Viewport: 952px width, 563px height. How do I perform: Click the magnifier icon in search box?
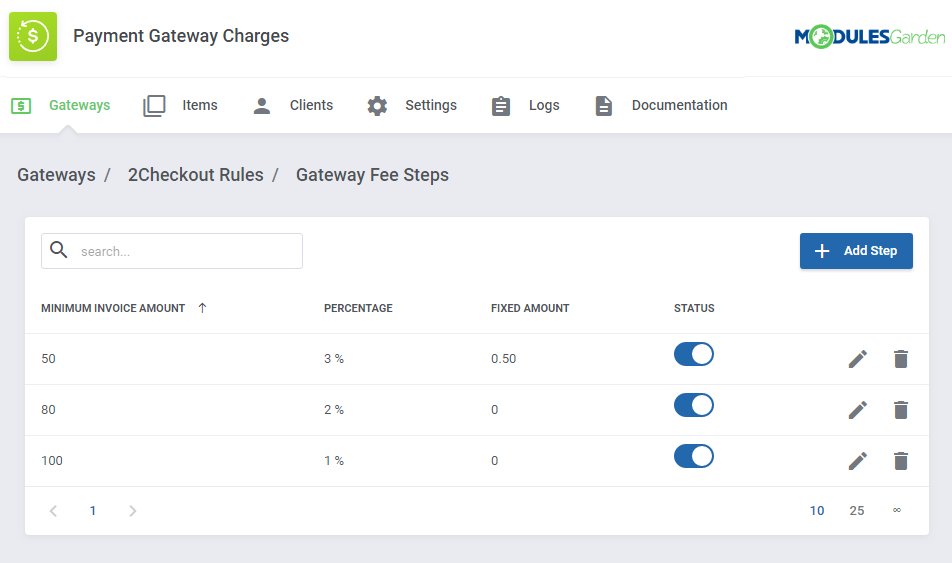(x=59, y=250)
